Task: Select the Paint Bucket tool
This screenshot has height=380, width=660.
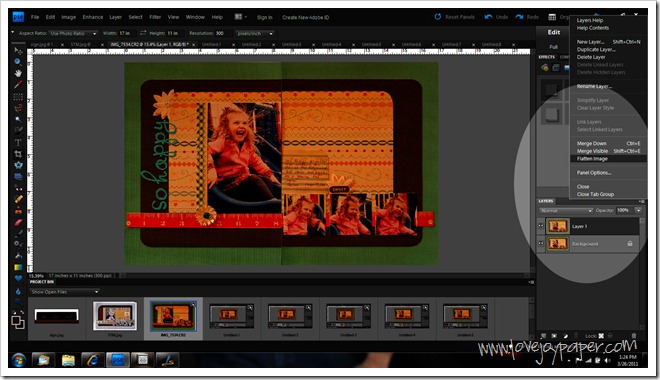Action: pyautogui.click(x=18, y=255)
